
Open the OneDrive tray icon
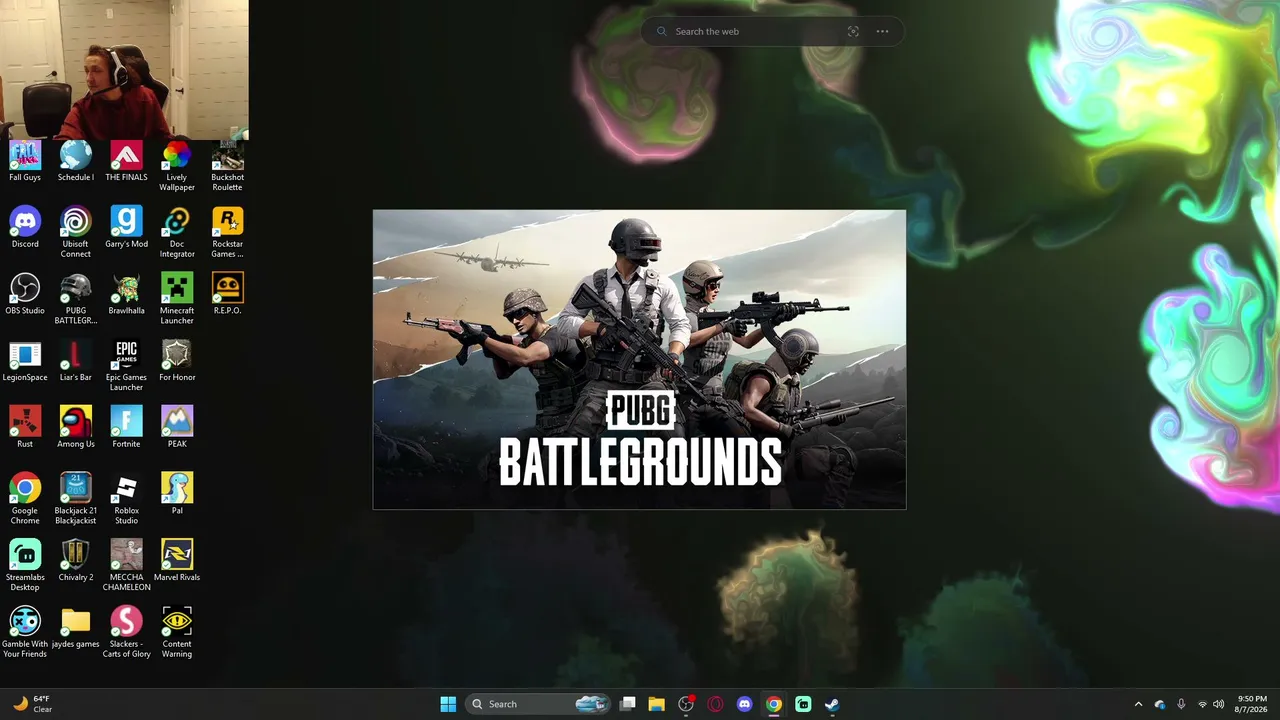(1160, 704)
